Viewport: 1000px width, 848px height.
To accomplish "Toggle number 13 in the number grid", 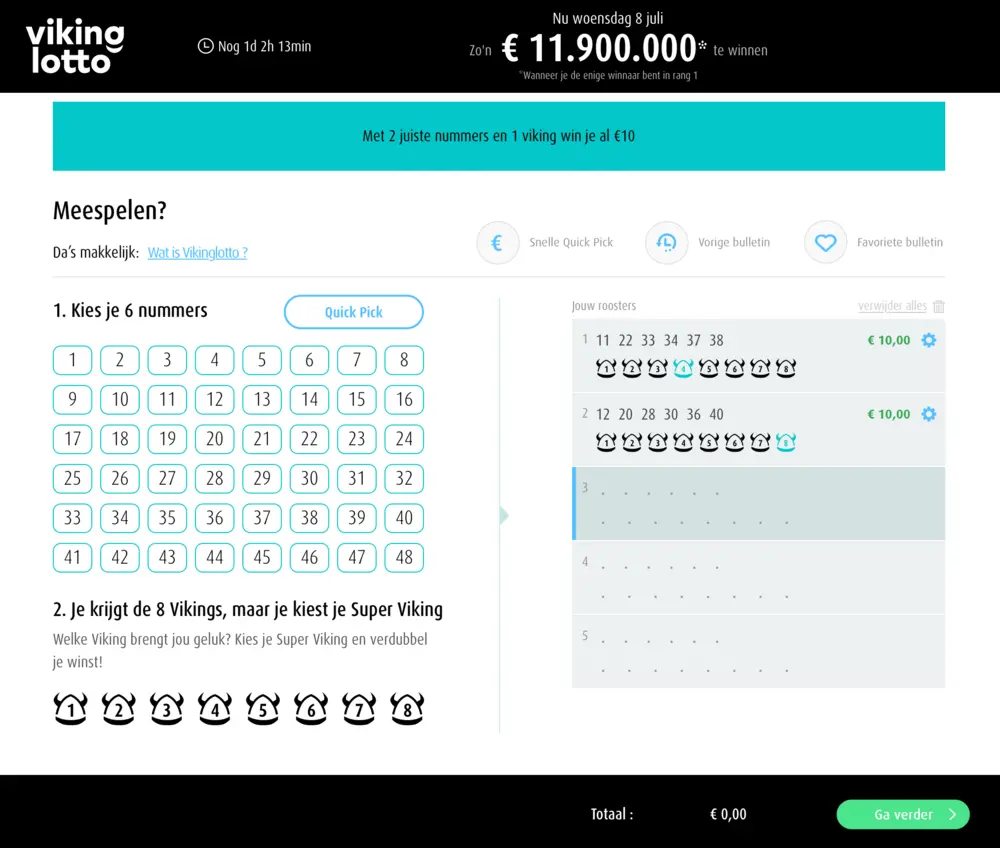I will point(262,399).
